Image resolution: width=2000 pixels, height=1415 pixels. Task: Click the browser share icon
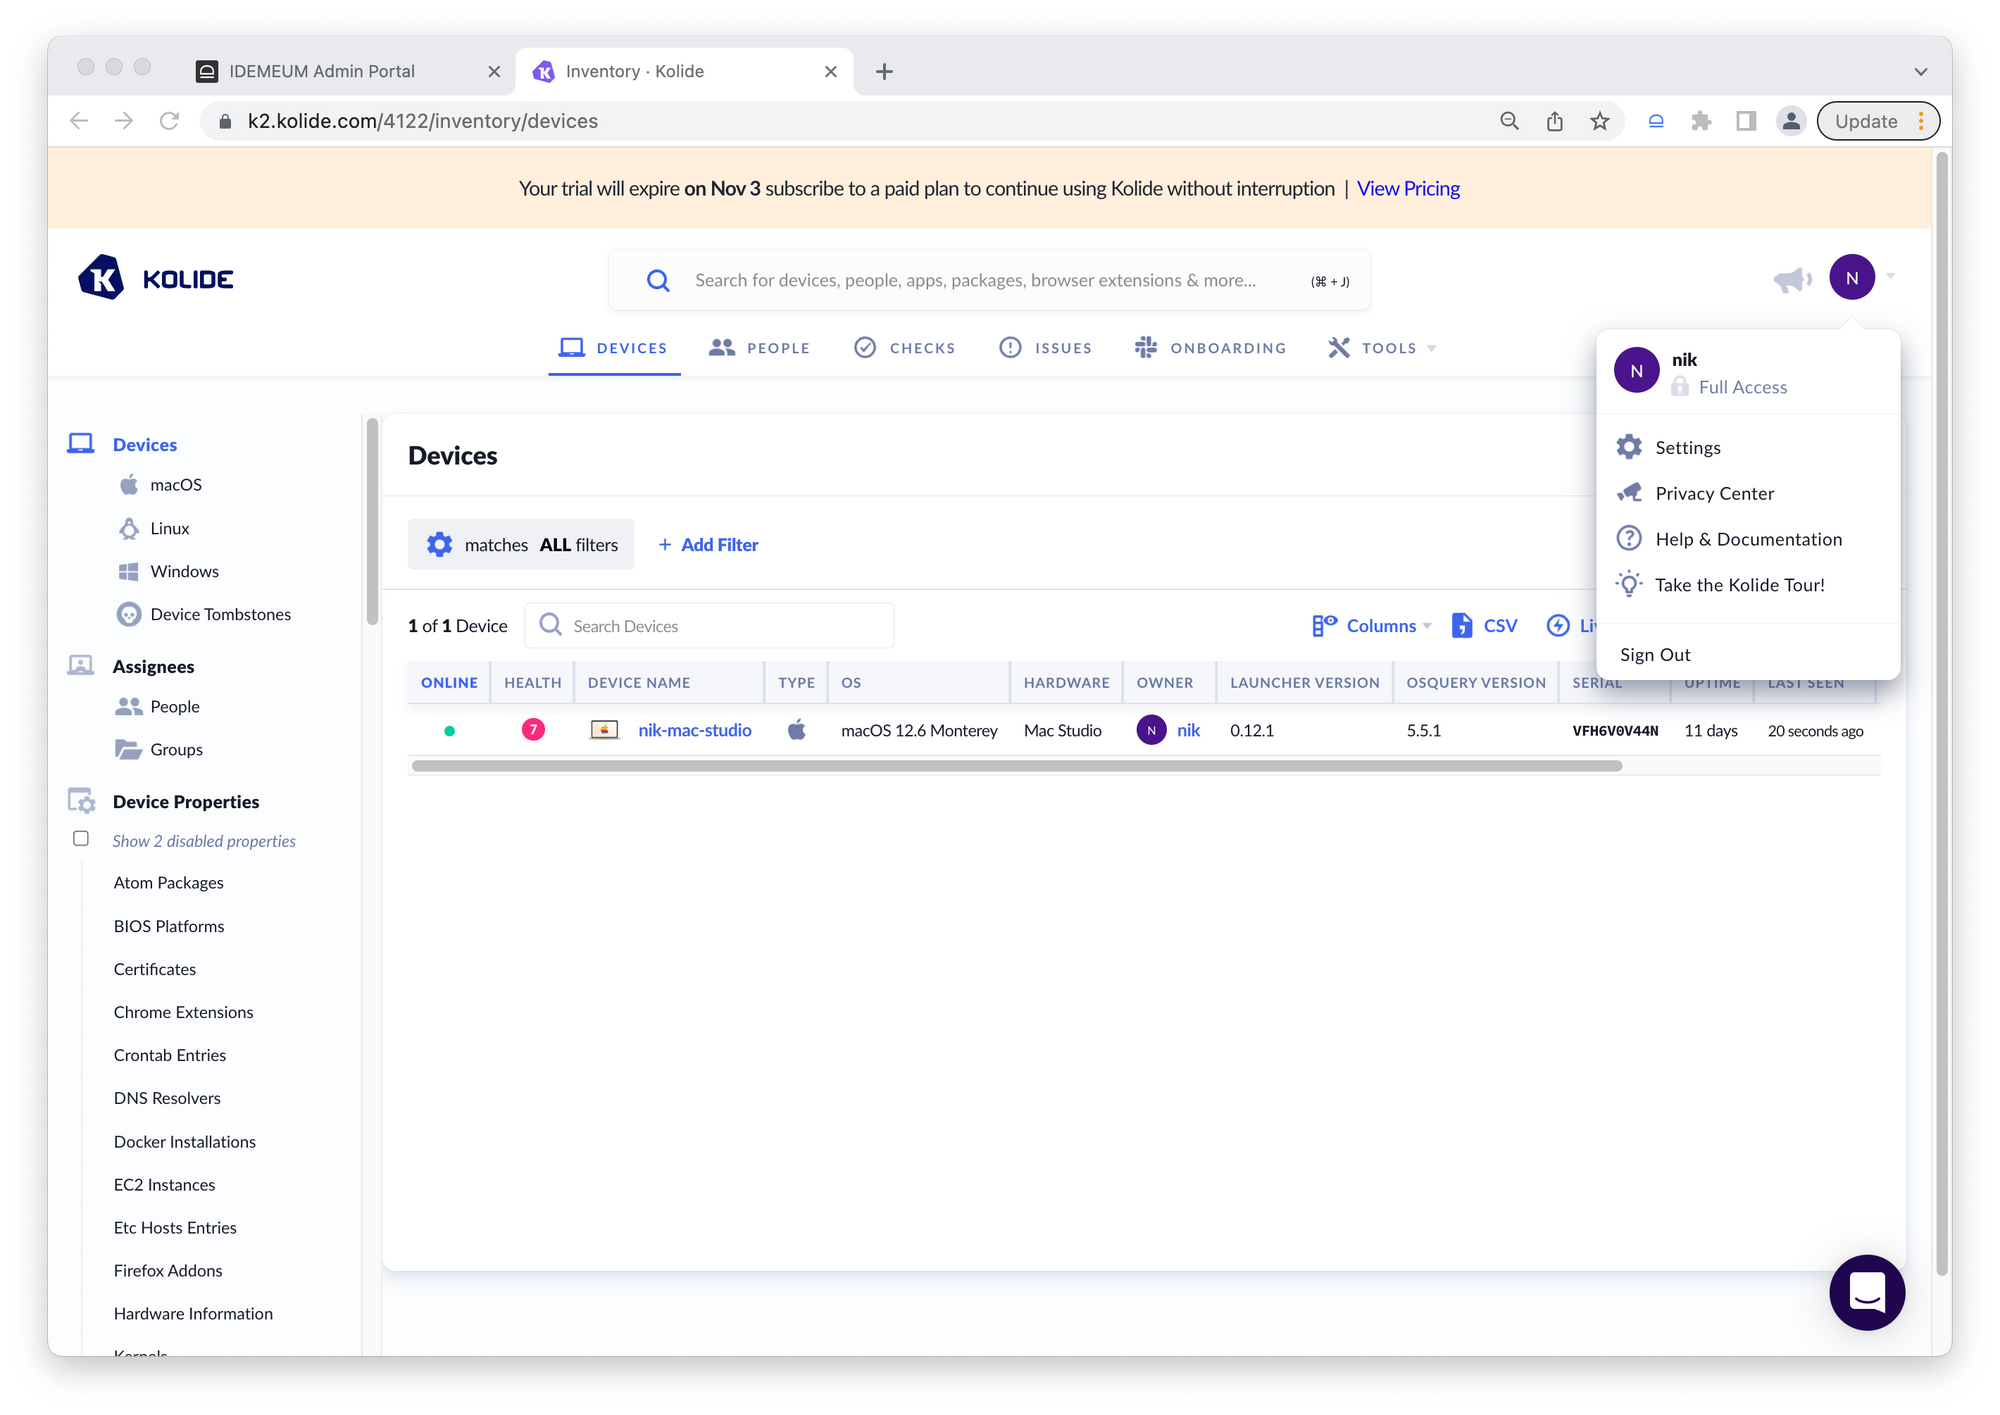coord(1554,121)
